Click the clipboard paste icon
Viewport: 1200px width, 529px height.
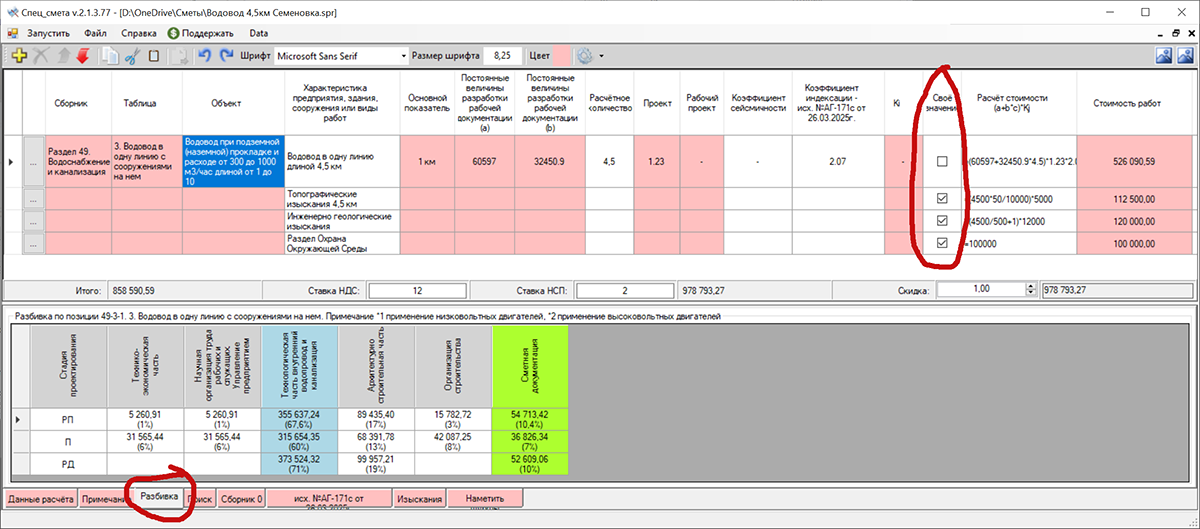click(153, 56)
